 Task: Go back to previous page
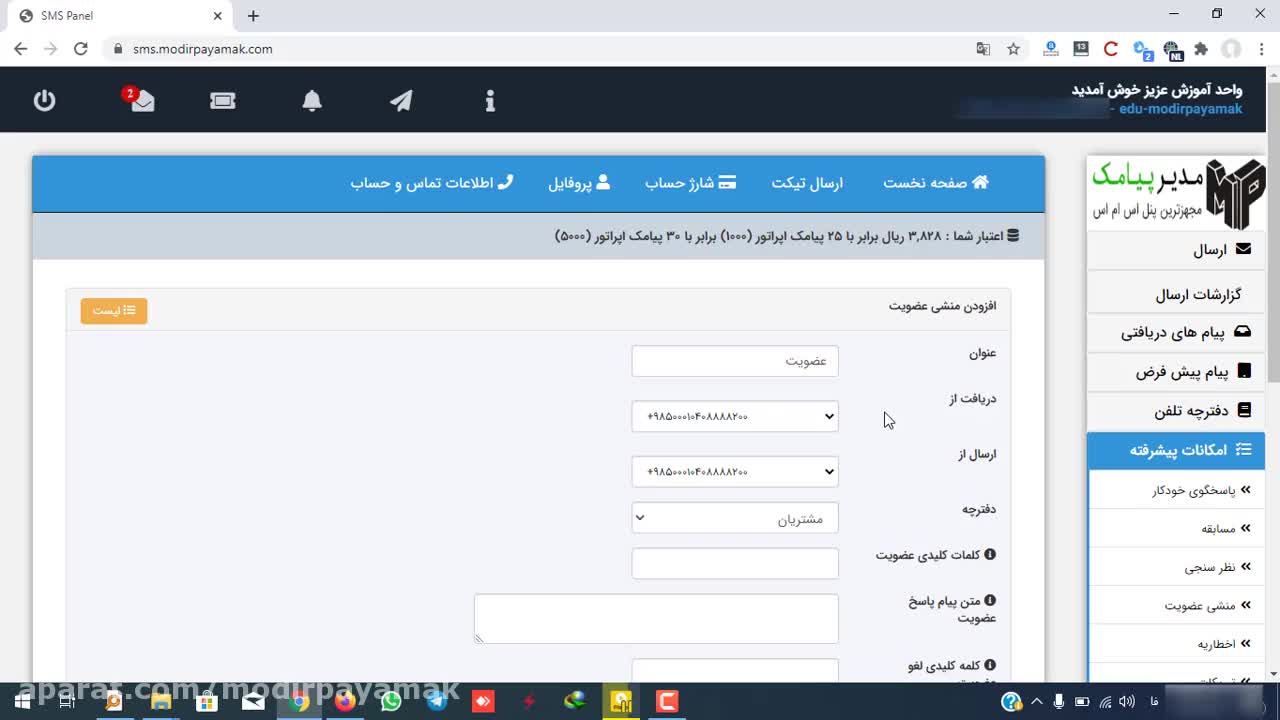[21, 48]
